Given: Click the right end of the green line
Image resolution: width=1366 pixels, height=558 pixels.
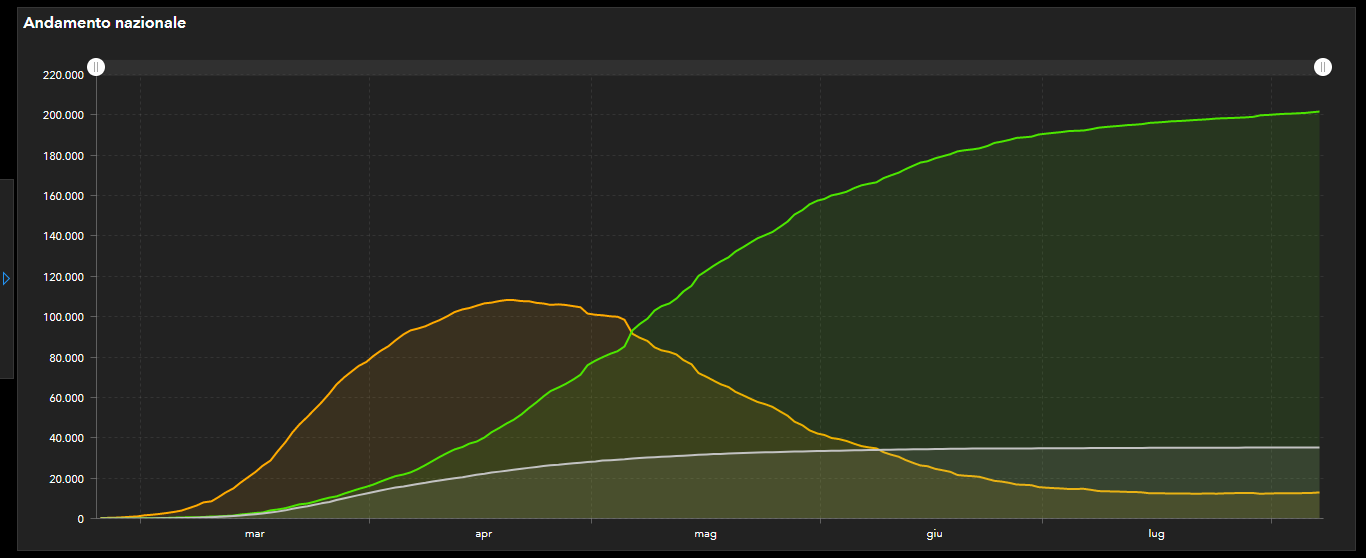Looking at the screenshot, I should click(x=1319, y=112).
